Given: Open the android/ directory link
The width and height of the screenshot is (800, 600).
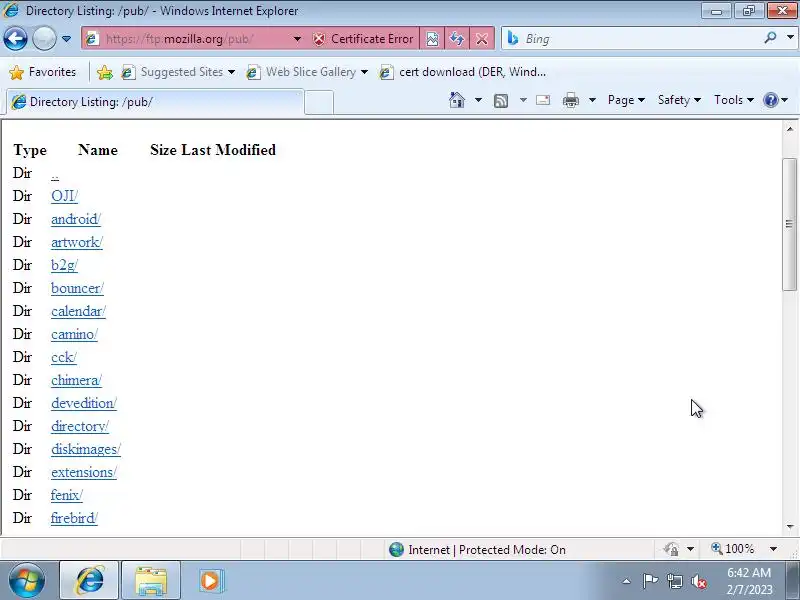Looking at the screenshot, I should pos(76,219).
